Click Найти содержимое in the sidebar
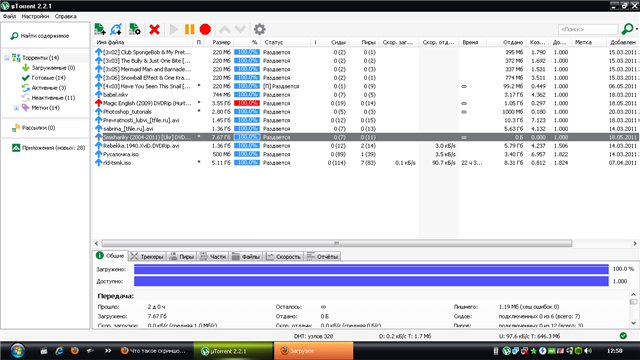 [40, 36]
